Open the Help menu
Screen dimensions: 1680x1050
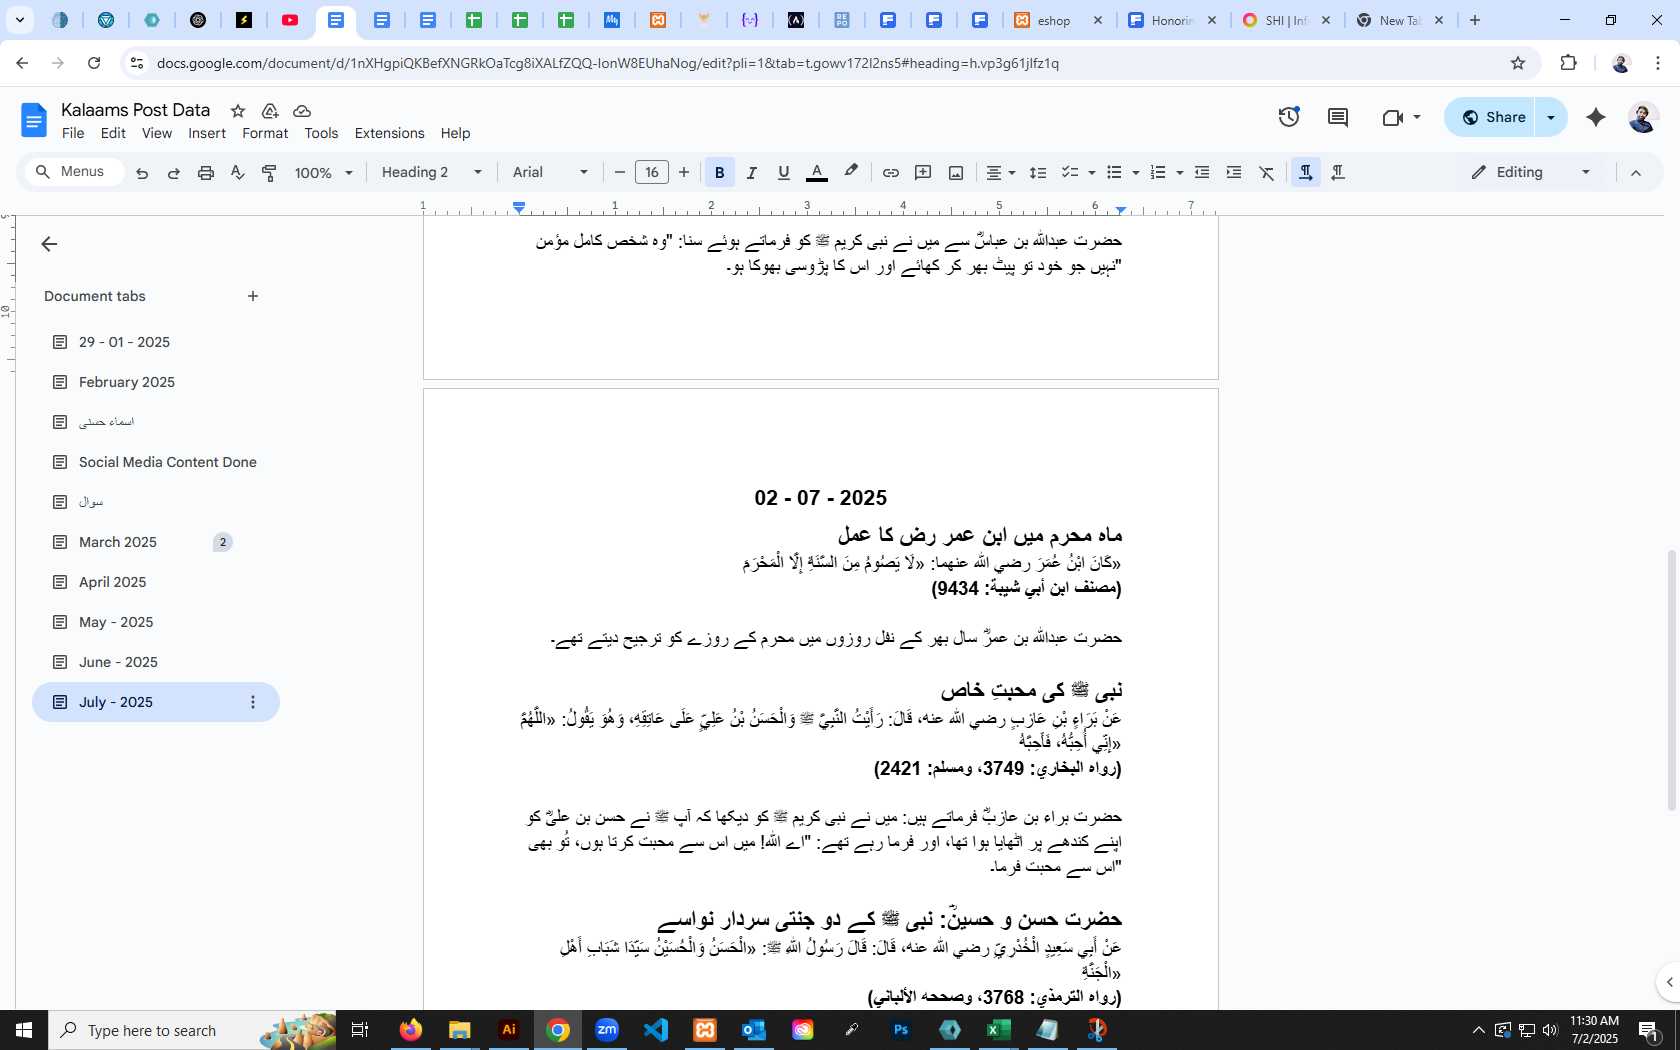pyautogui.click(x=455, y=133)
